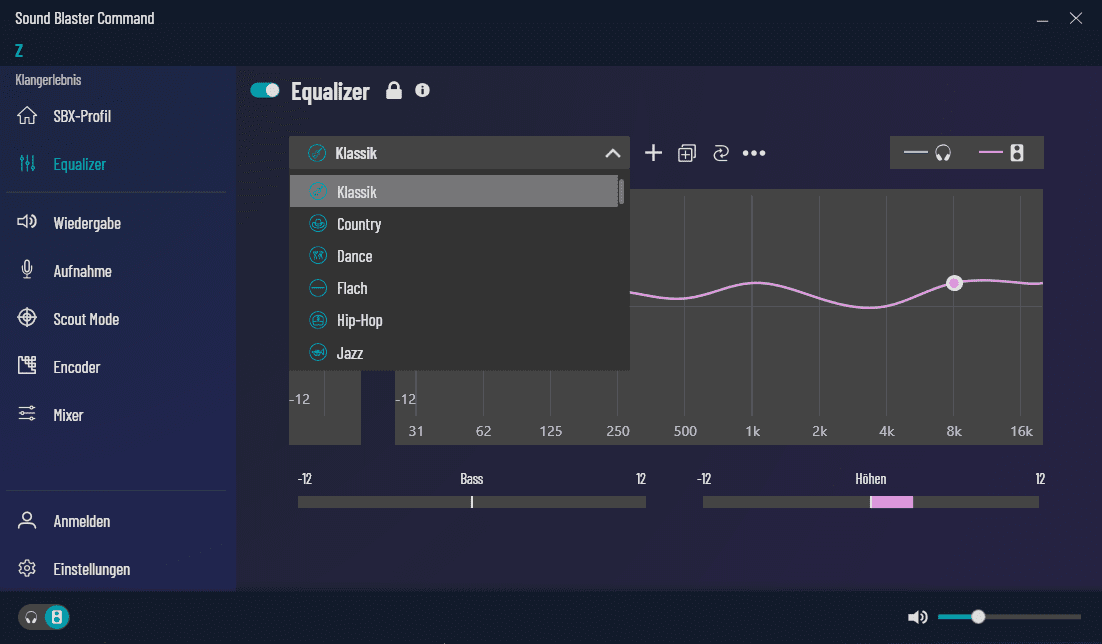1102x644 pixels.
Task: Switch output to headphones
Action: pyautogui.click(x=31, y=617)
